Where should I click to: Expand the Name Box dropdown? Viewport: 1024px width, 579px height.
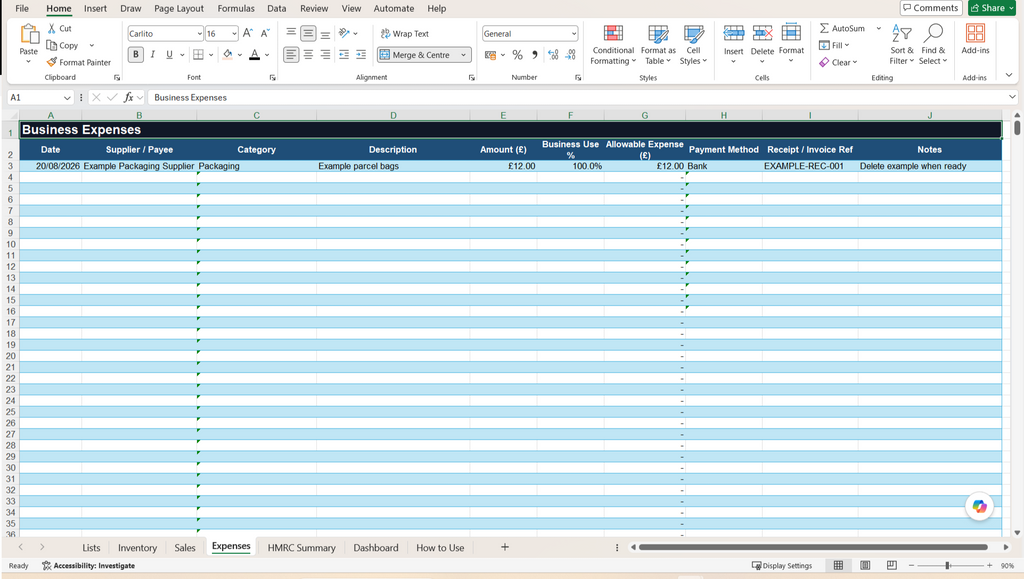[x=67, y=98]
